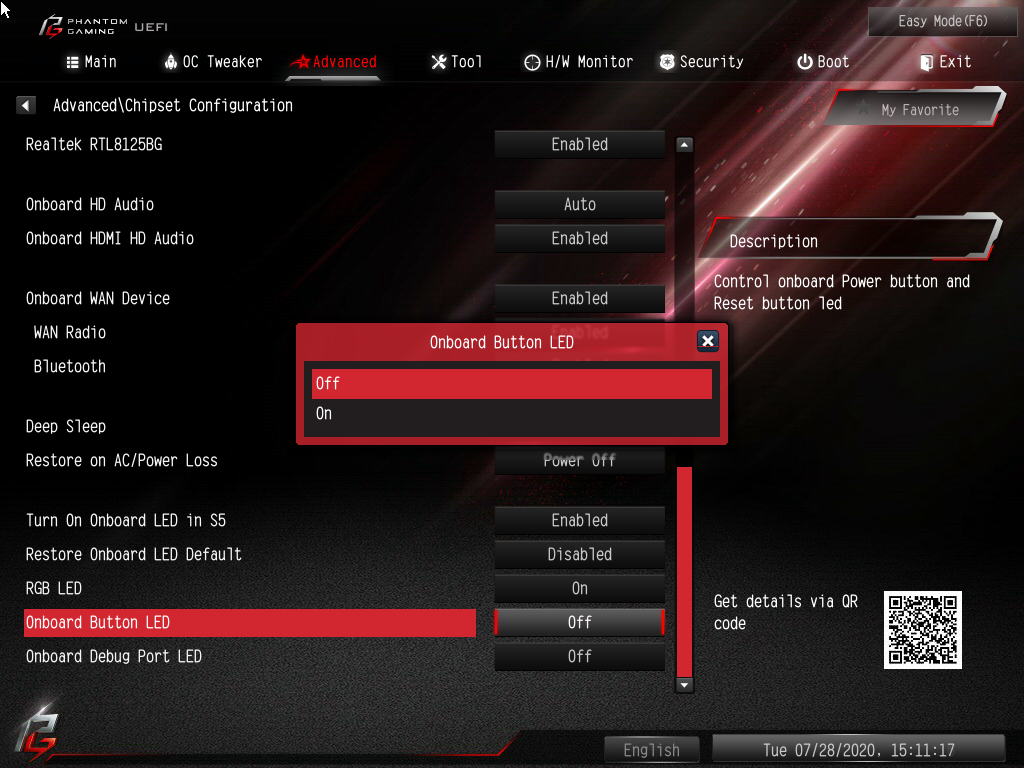Open Onboard HD Audio Auto dropdown

580,204
